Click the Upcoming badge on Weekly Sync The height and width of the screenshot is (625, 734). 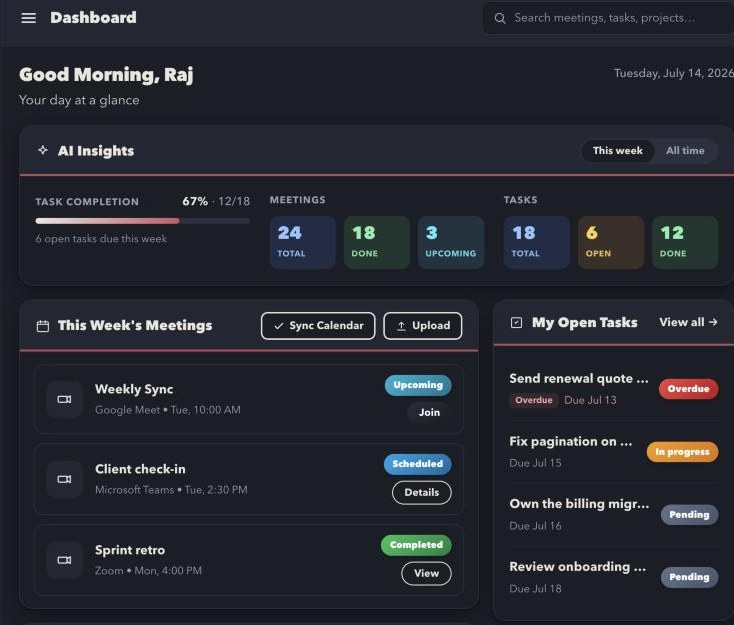(418, 385)
